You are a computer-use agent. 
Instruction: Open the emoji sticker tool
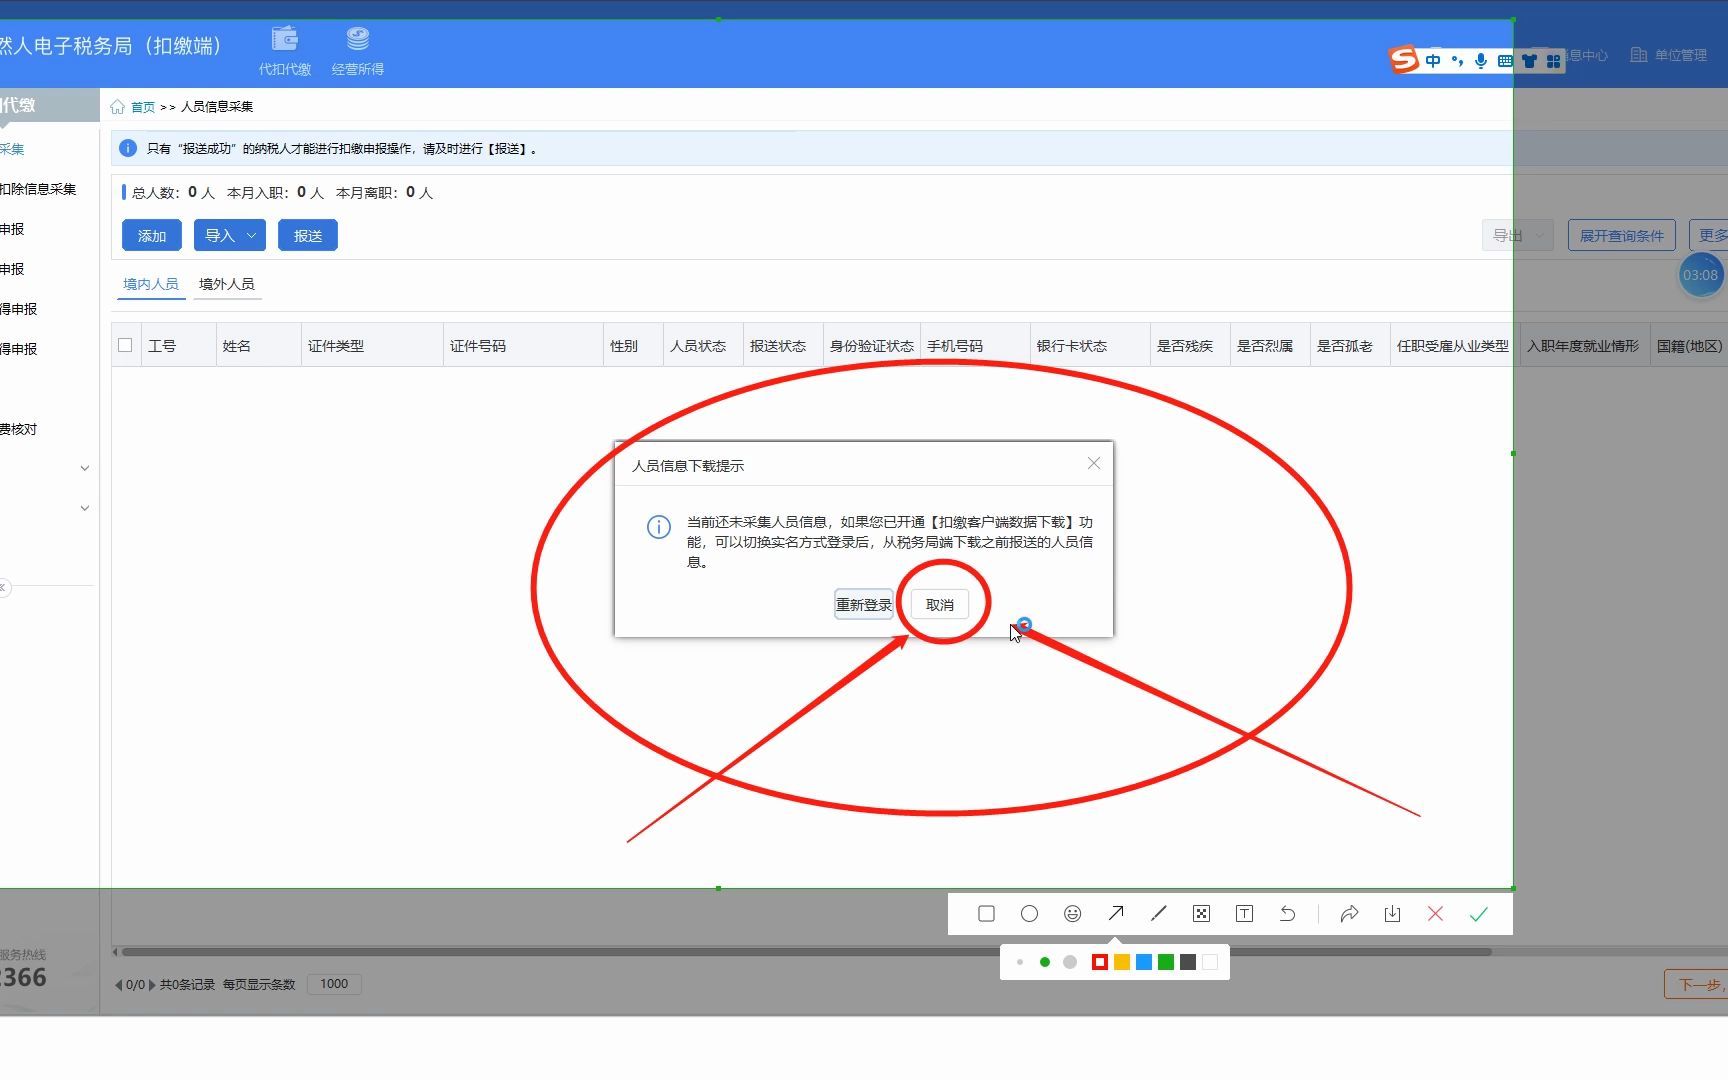pyautogui.click(x=1072, y=913)
